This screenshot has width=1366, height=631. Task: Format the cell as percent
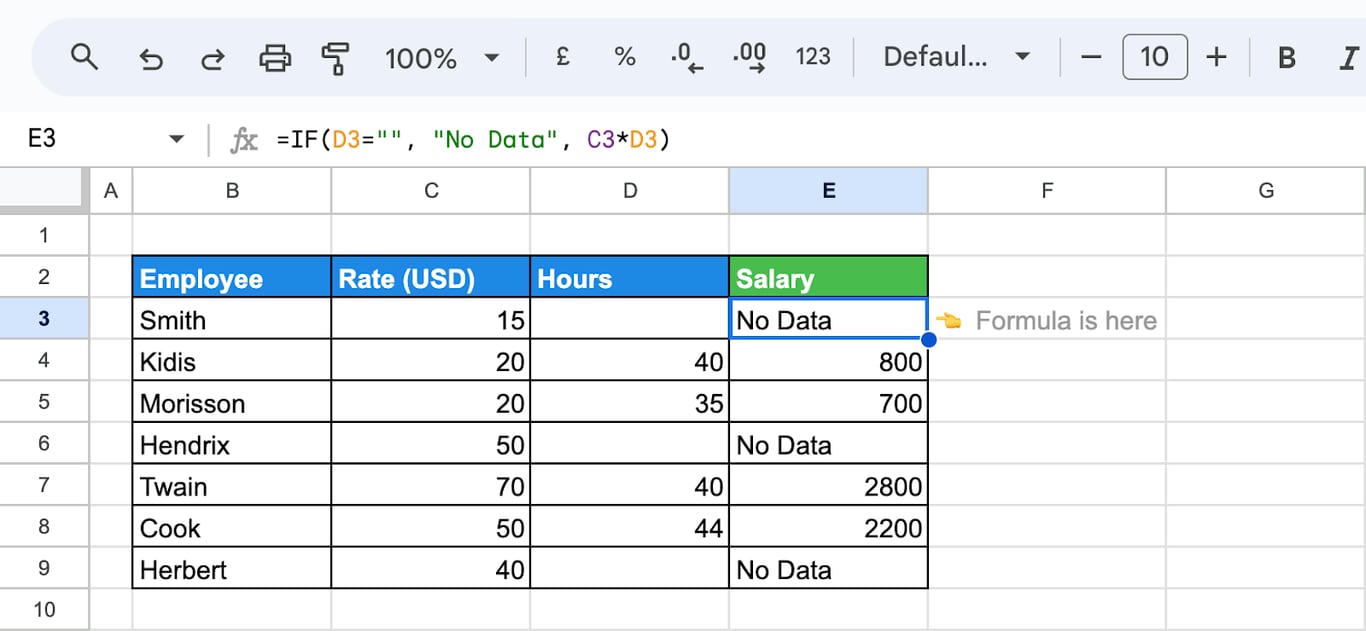click(x=625, y=57)
